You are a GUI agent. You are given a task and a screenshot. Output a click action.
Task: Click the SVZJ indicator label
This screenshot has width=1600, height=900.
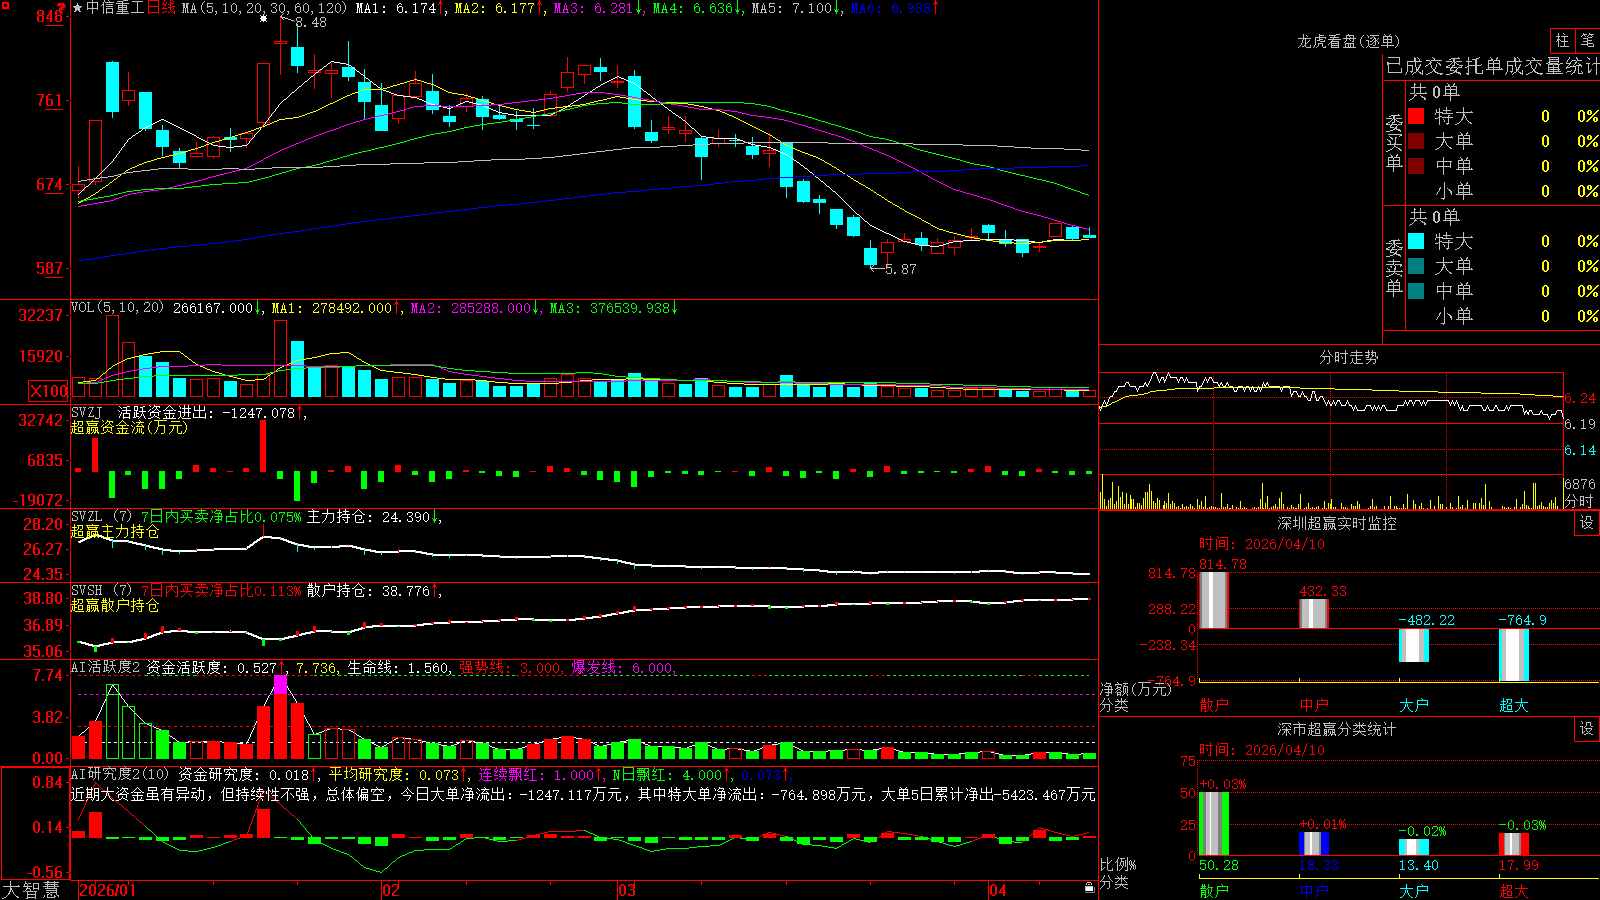click(x=87, y=412)
